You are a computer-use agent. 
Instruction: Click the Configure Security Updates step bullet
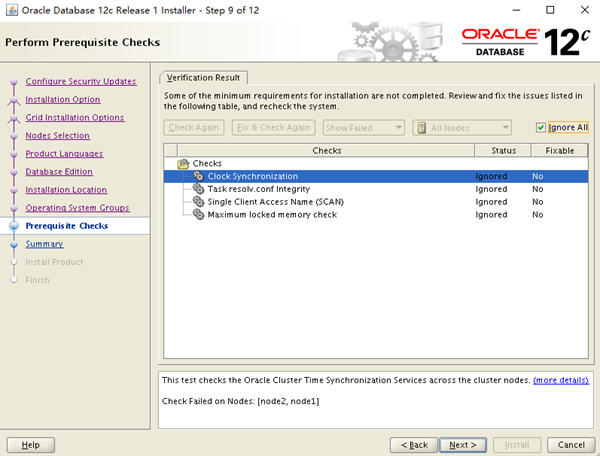(x=14, y=81)
